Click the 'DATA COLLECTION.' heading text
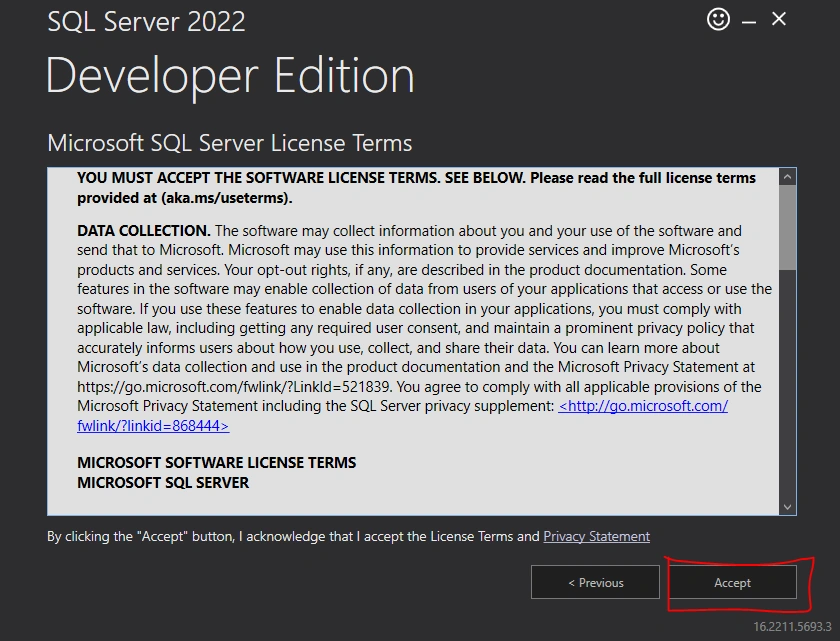 pos(144,231)
